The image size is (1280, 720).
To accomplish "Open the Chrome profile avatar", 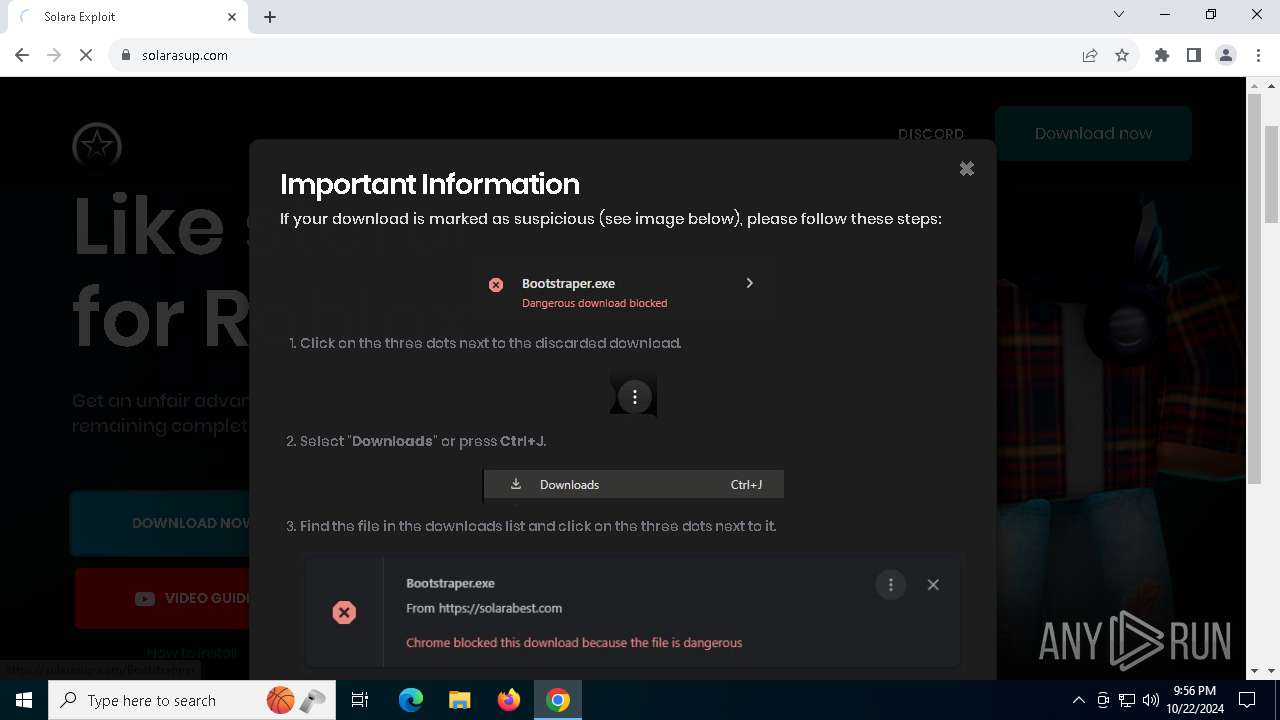I will tap(1226, 55).
